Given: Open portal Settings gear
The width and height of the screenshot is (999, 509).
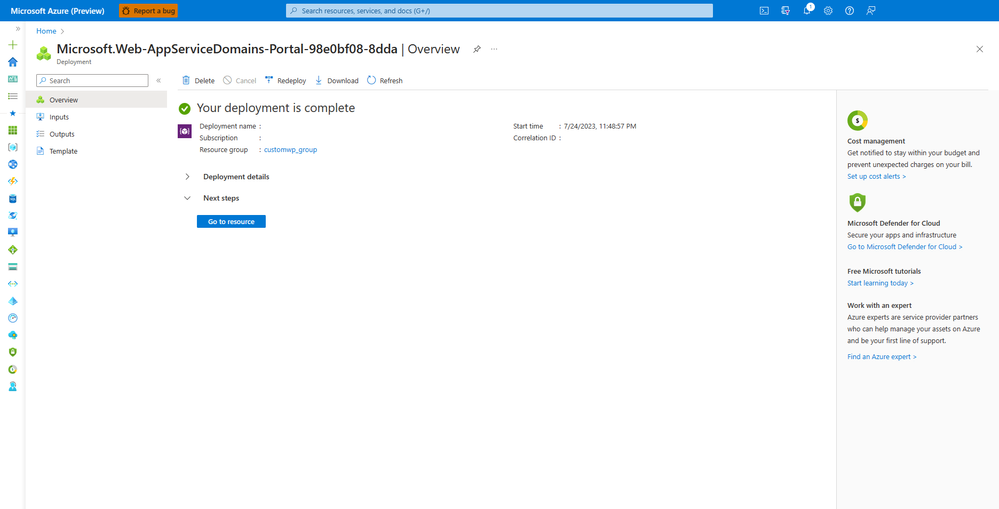Looking at the screenshot, I should tap(828, 11).
